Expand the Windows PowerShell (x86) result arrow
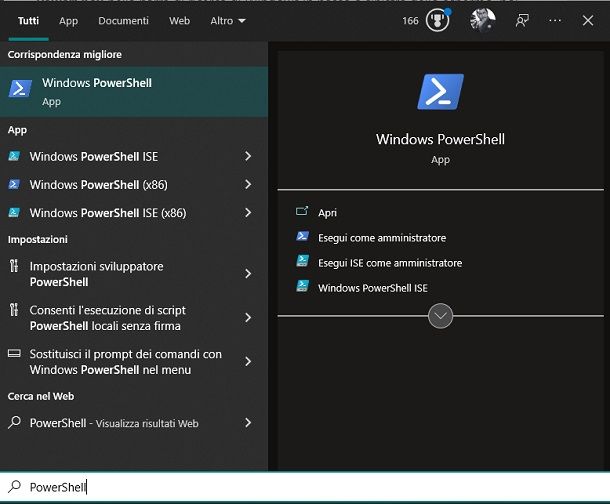 pos(248,184)
